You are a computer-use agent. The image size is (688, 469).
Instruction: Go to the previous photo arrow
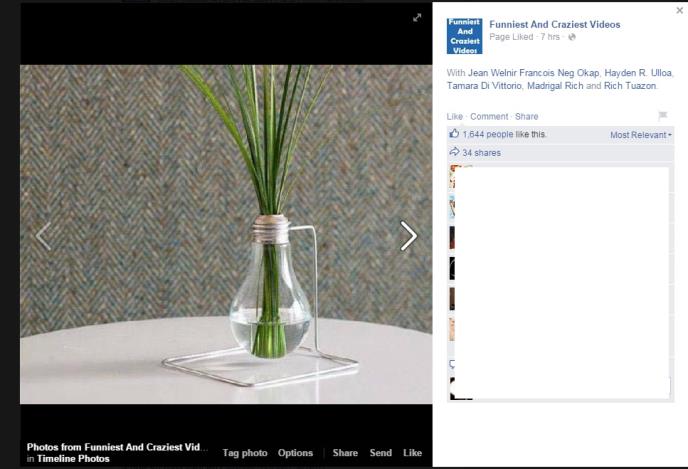click(x=43, y=236)
